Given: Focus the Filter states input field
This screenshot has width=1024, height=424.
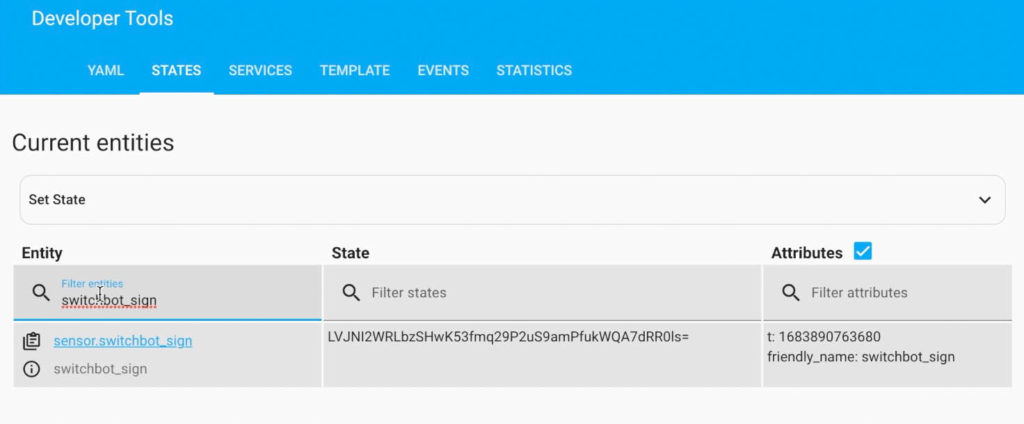Looking at the screenshot, I should 543,293.
